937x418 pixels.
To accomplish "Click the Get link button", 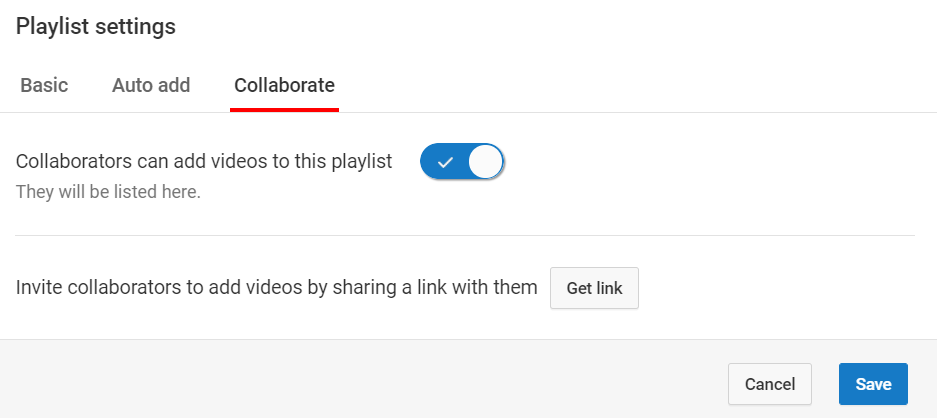I will point(595,288).
